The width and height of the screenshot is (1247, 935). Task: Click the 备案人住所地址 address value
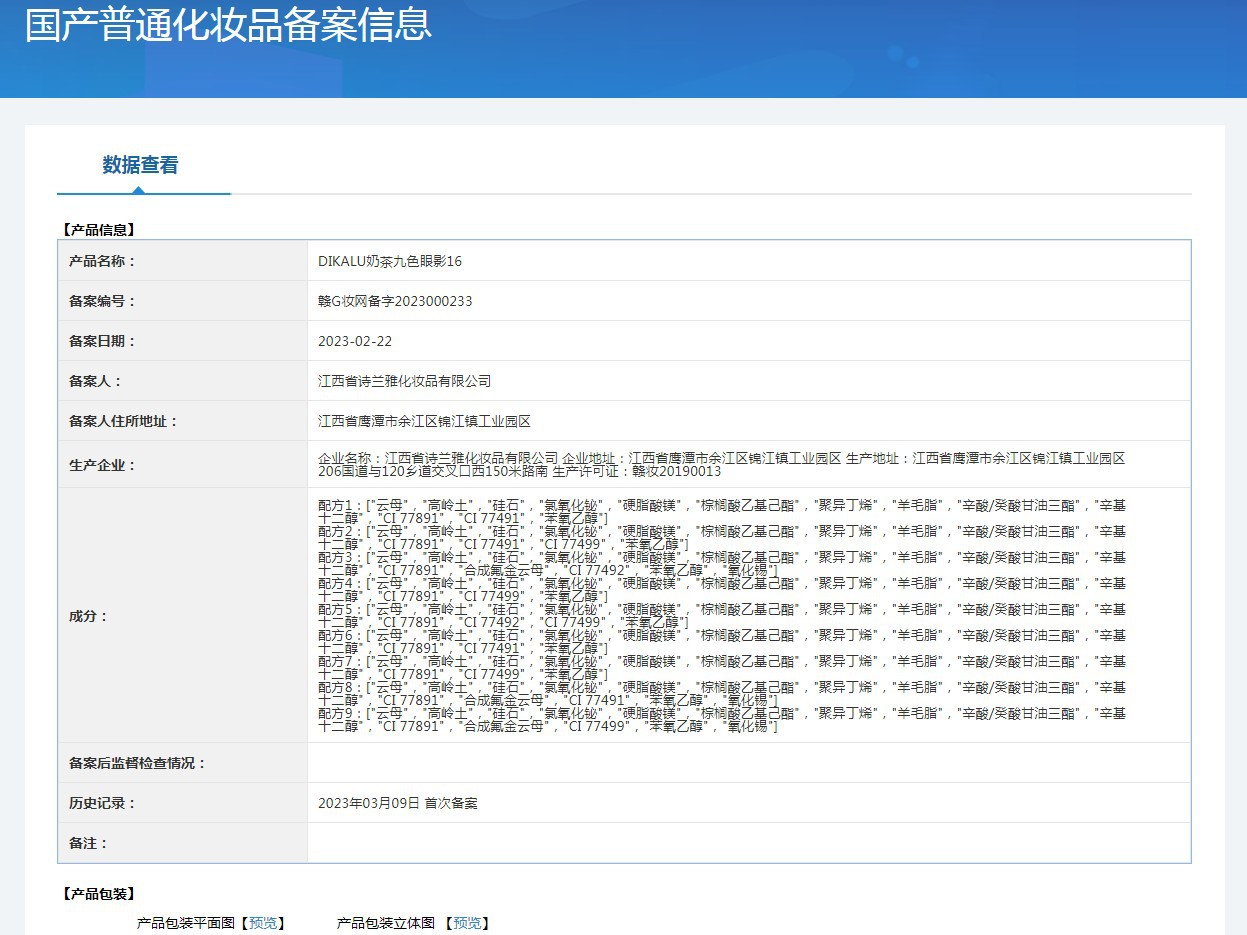[x=424, y=421]
